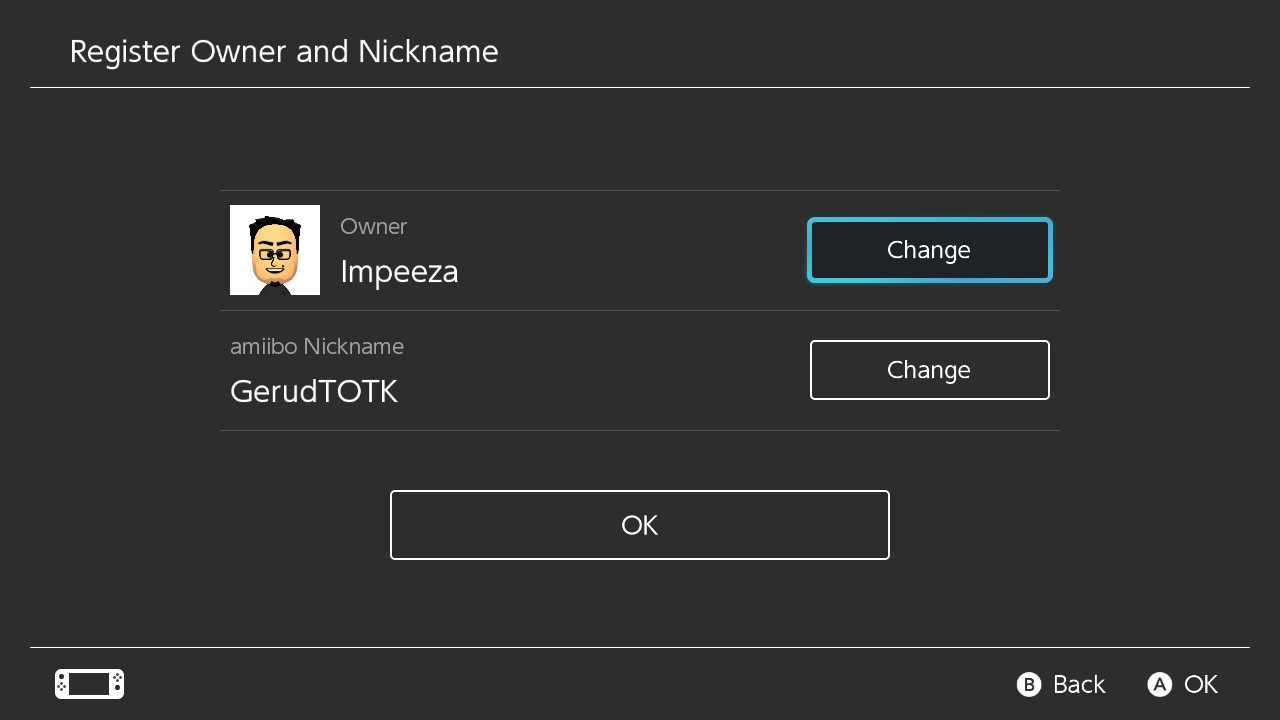Select the circular B glyph in the footer
The height and width of the screenshot is (720, 1280).
[x=1029, y=684]
